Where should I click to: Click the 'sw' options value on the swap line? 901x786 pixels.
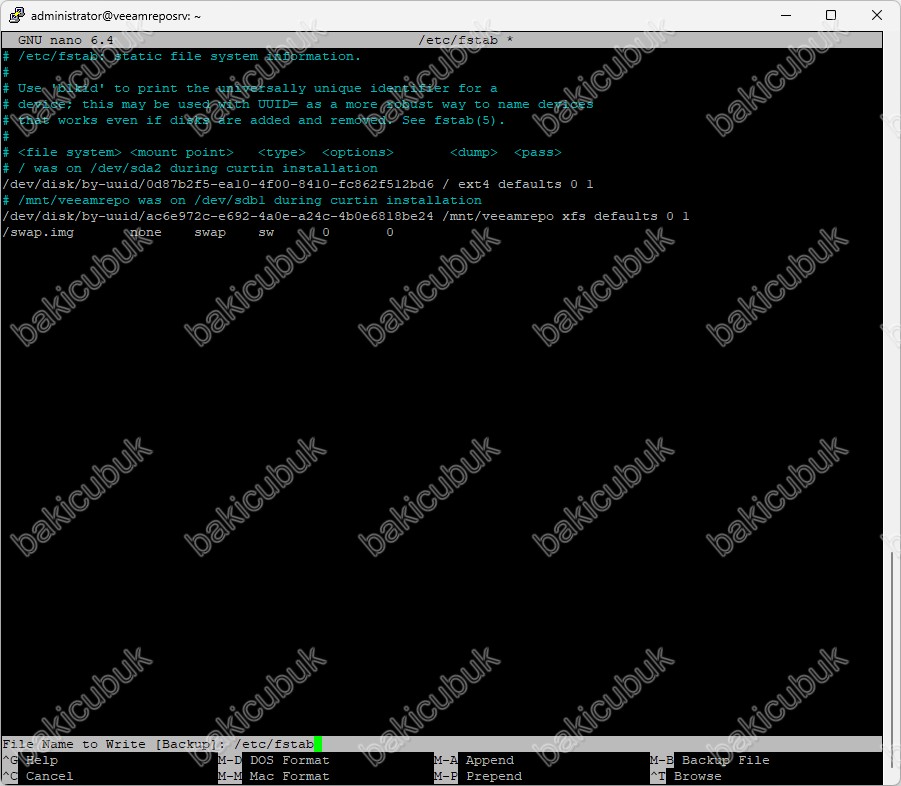[x=266, y=233]
